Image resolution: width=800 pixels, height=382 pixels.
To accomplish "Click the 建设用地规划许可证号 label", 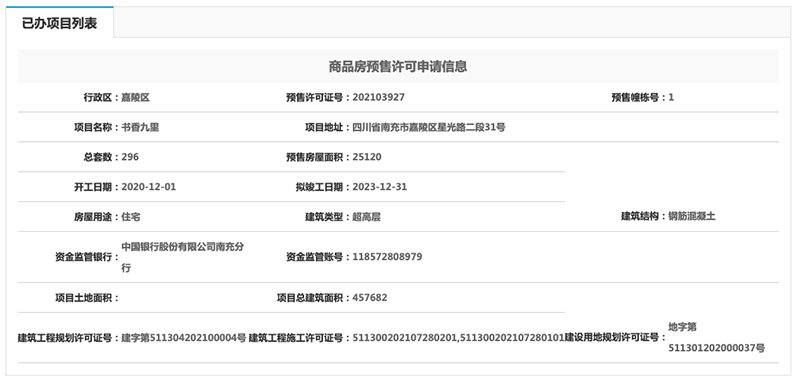I will click(612, 338).
